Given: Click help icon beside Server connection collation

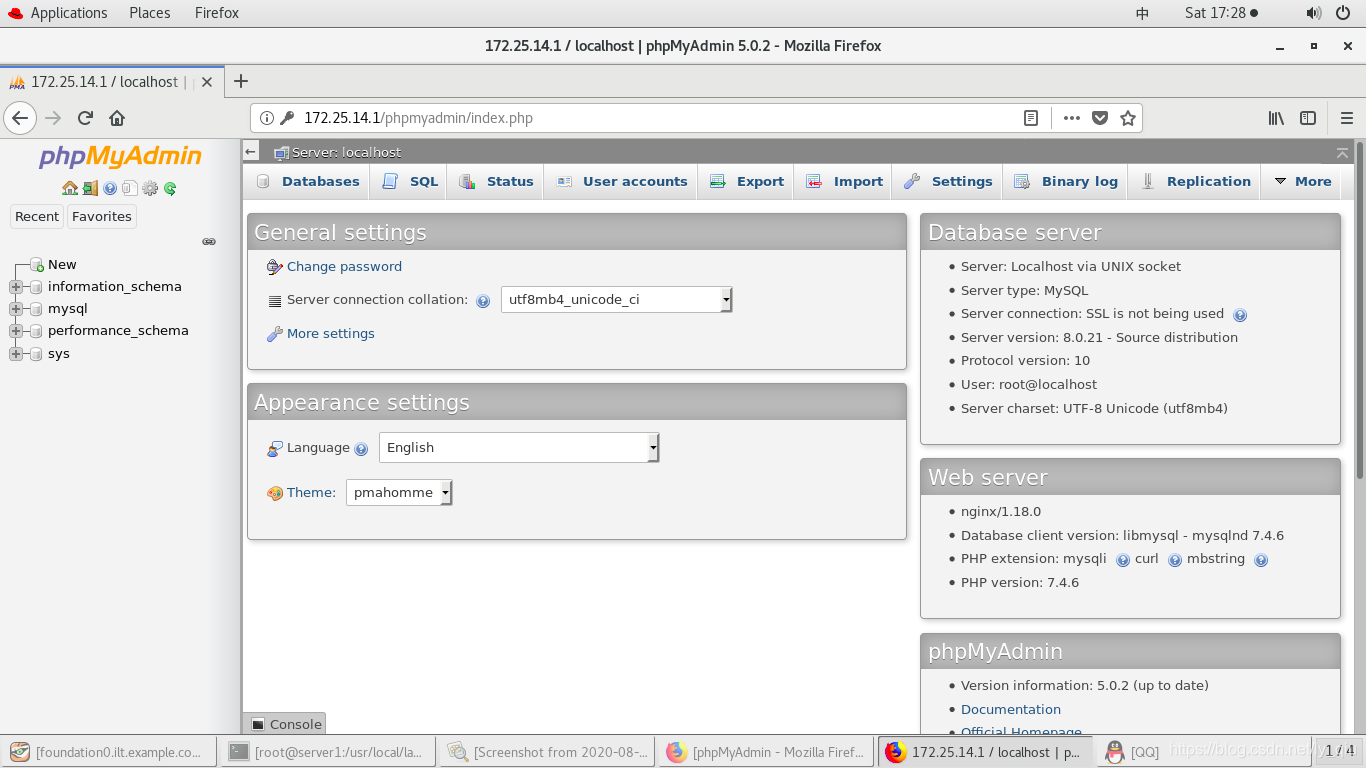Looking at the screenshot, I should (483, 301).
